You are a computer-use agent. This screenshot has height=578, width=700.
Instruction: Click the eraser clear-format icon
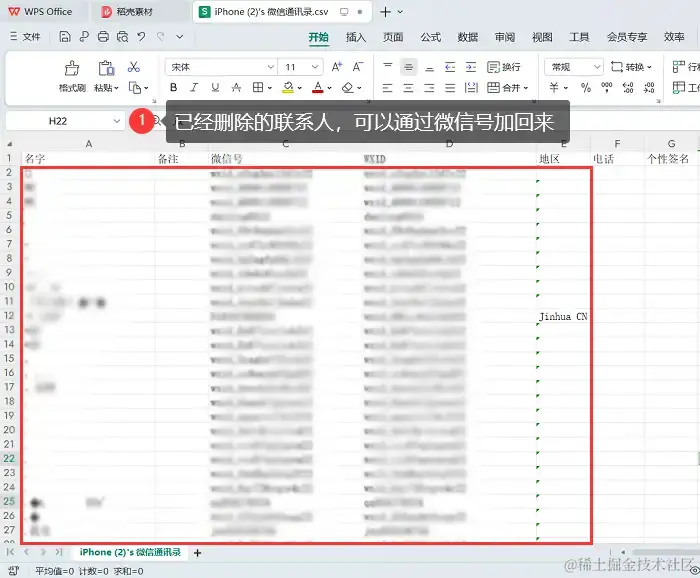347,87
